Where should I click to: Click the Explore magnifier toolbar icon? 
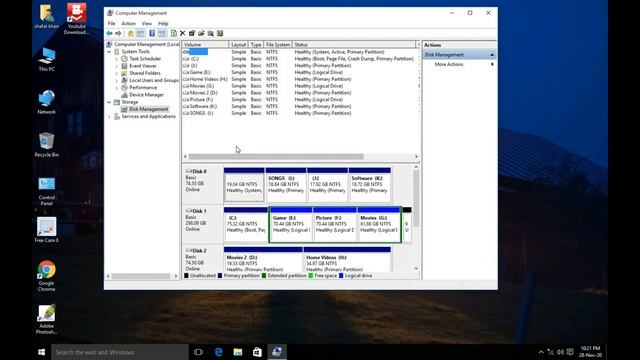coord(211,33)
